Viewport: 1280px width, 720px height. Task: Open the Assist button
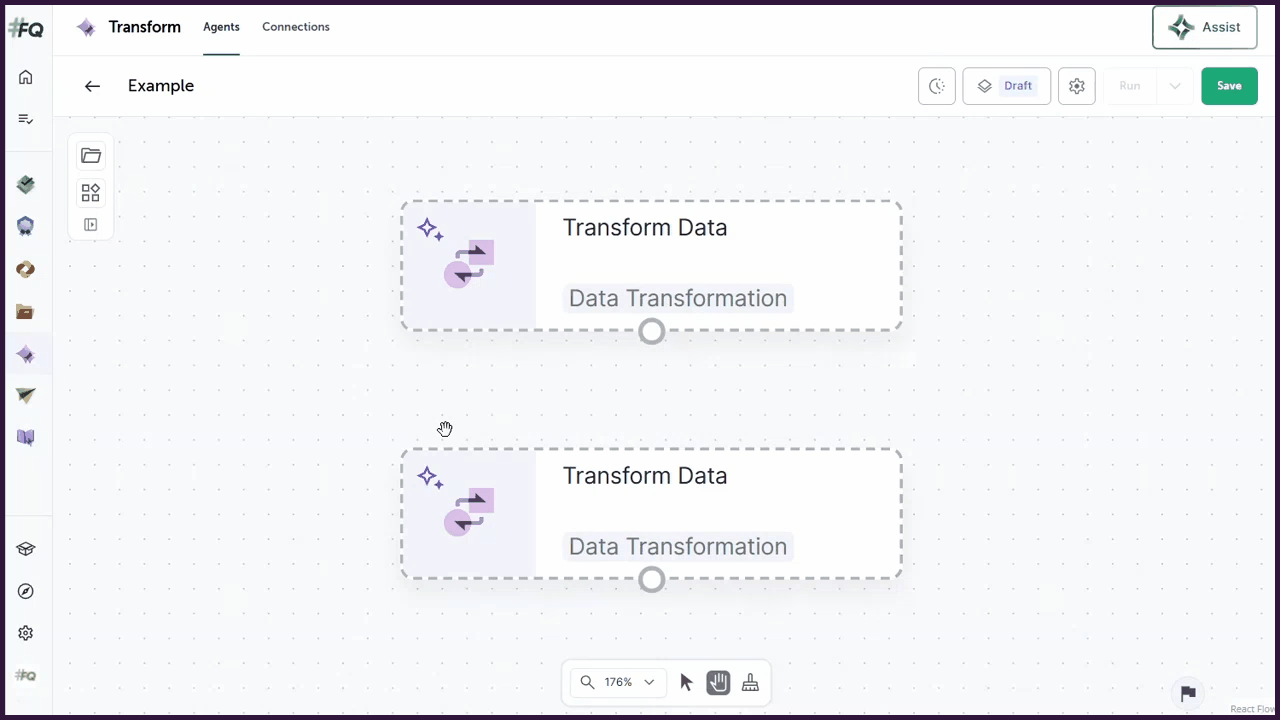[x=1205, y=27]
